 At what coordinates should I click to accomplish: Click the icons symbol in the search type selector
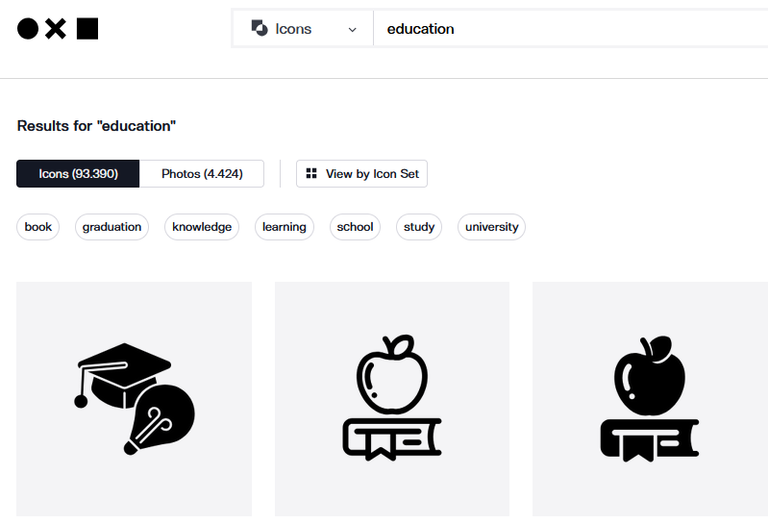[x=259, y=29]
